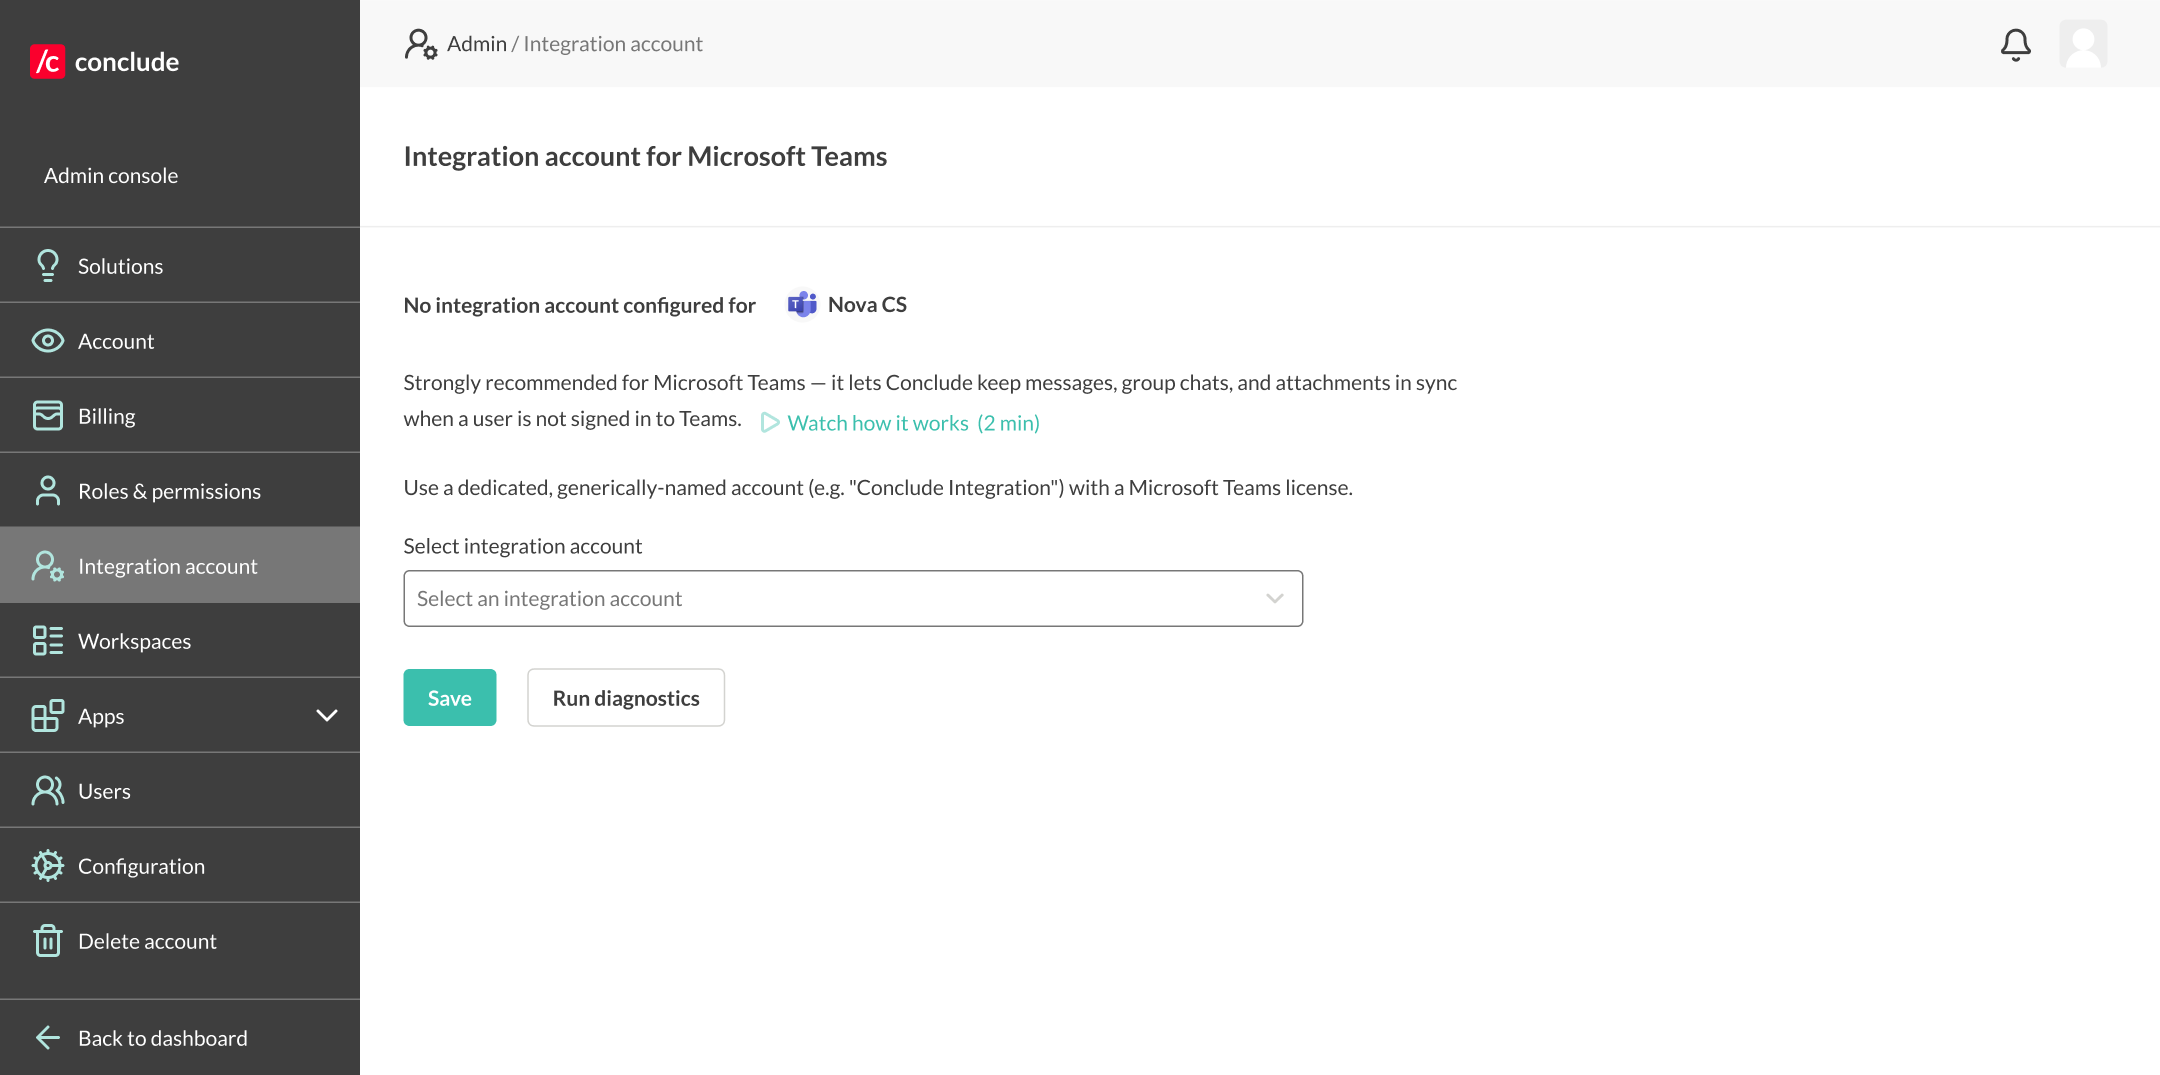Click Back to dashboard link
Image resolution: width=2160 pixels, height=1075 pixels.
pyautogui.click(x=180, y=1038)
